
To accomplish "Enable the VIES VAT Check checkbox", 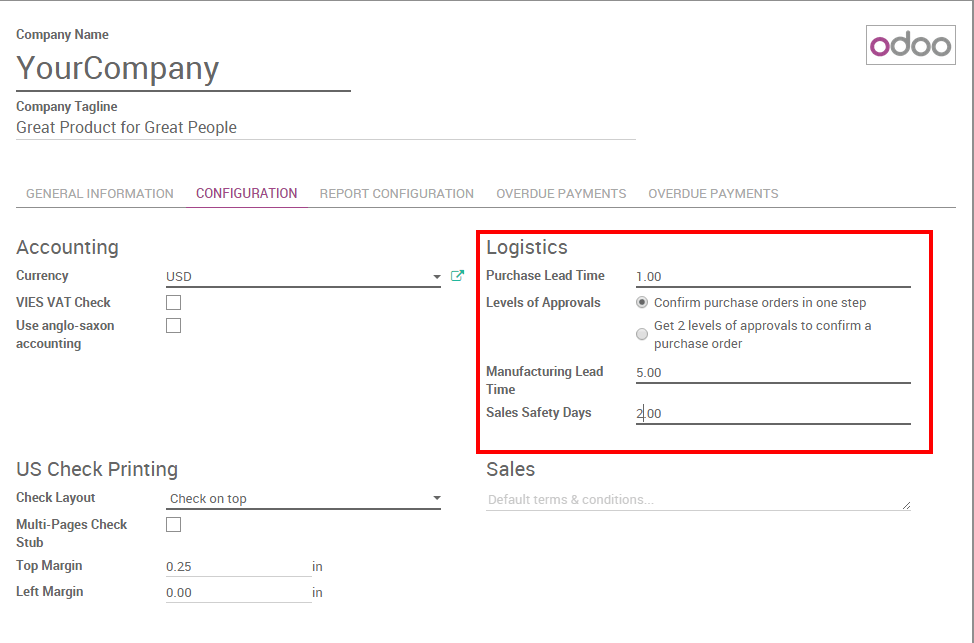I will tap(172, 301).
